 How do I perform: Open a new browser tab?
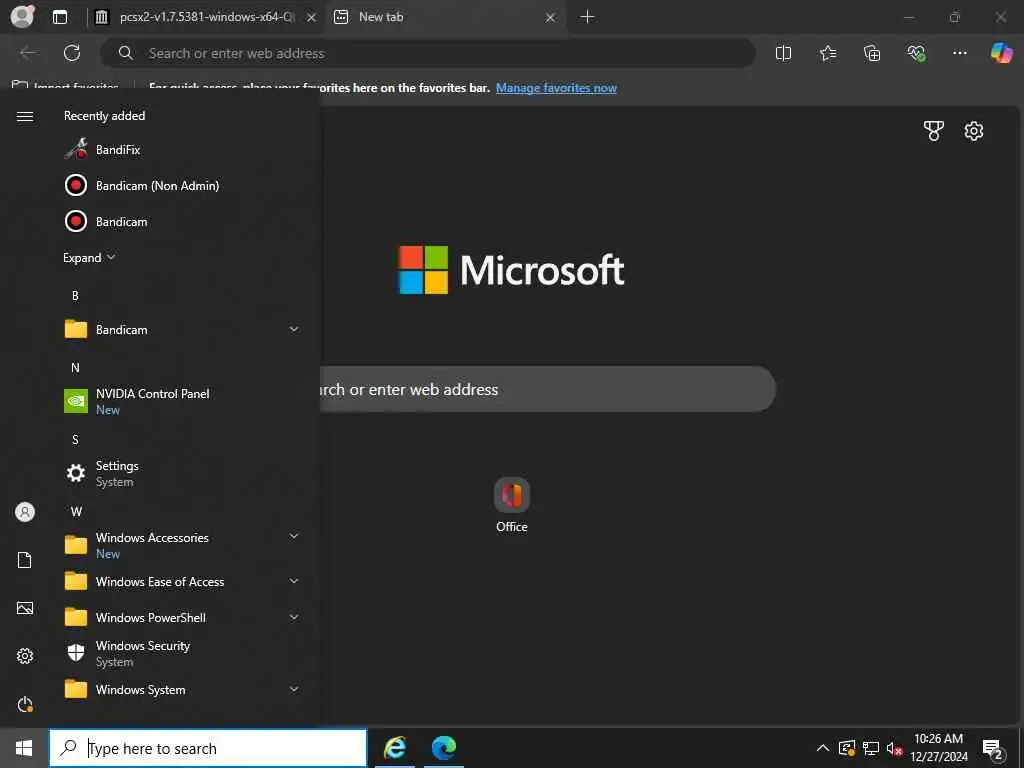pos(587,17)
